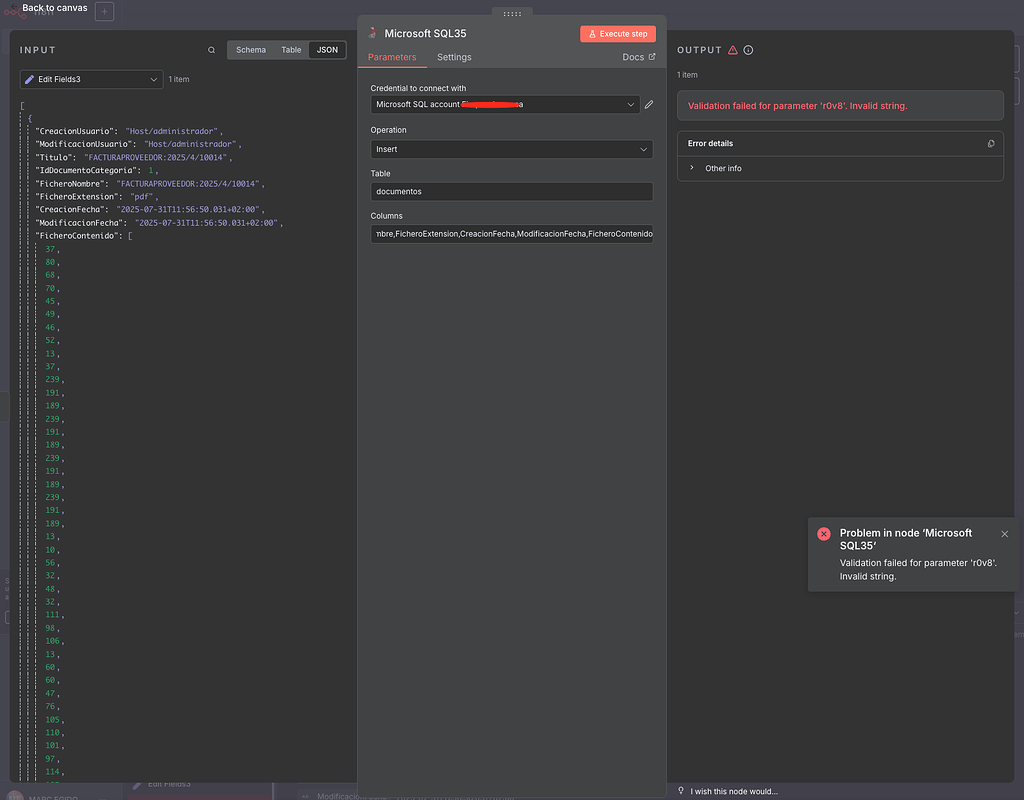This screenshot has width=1024, height=800.
Task: Click the search icon in Input panel
Action: (x=211, y=50)
